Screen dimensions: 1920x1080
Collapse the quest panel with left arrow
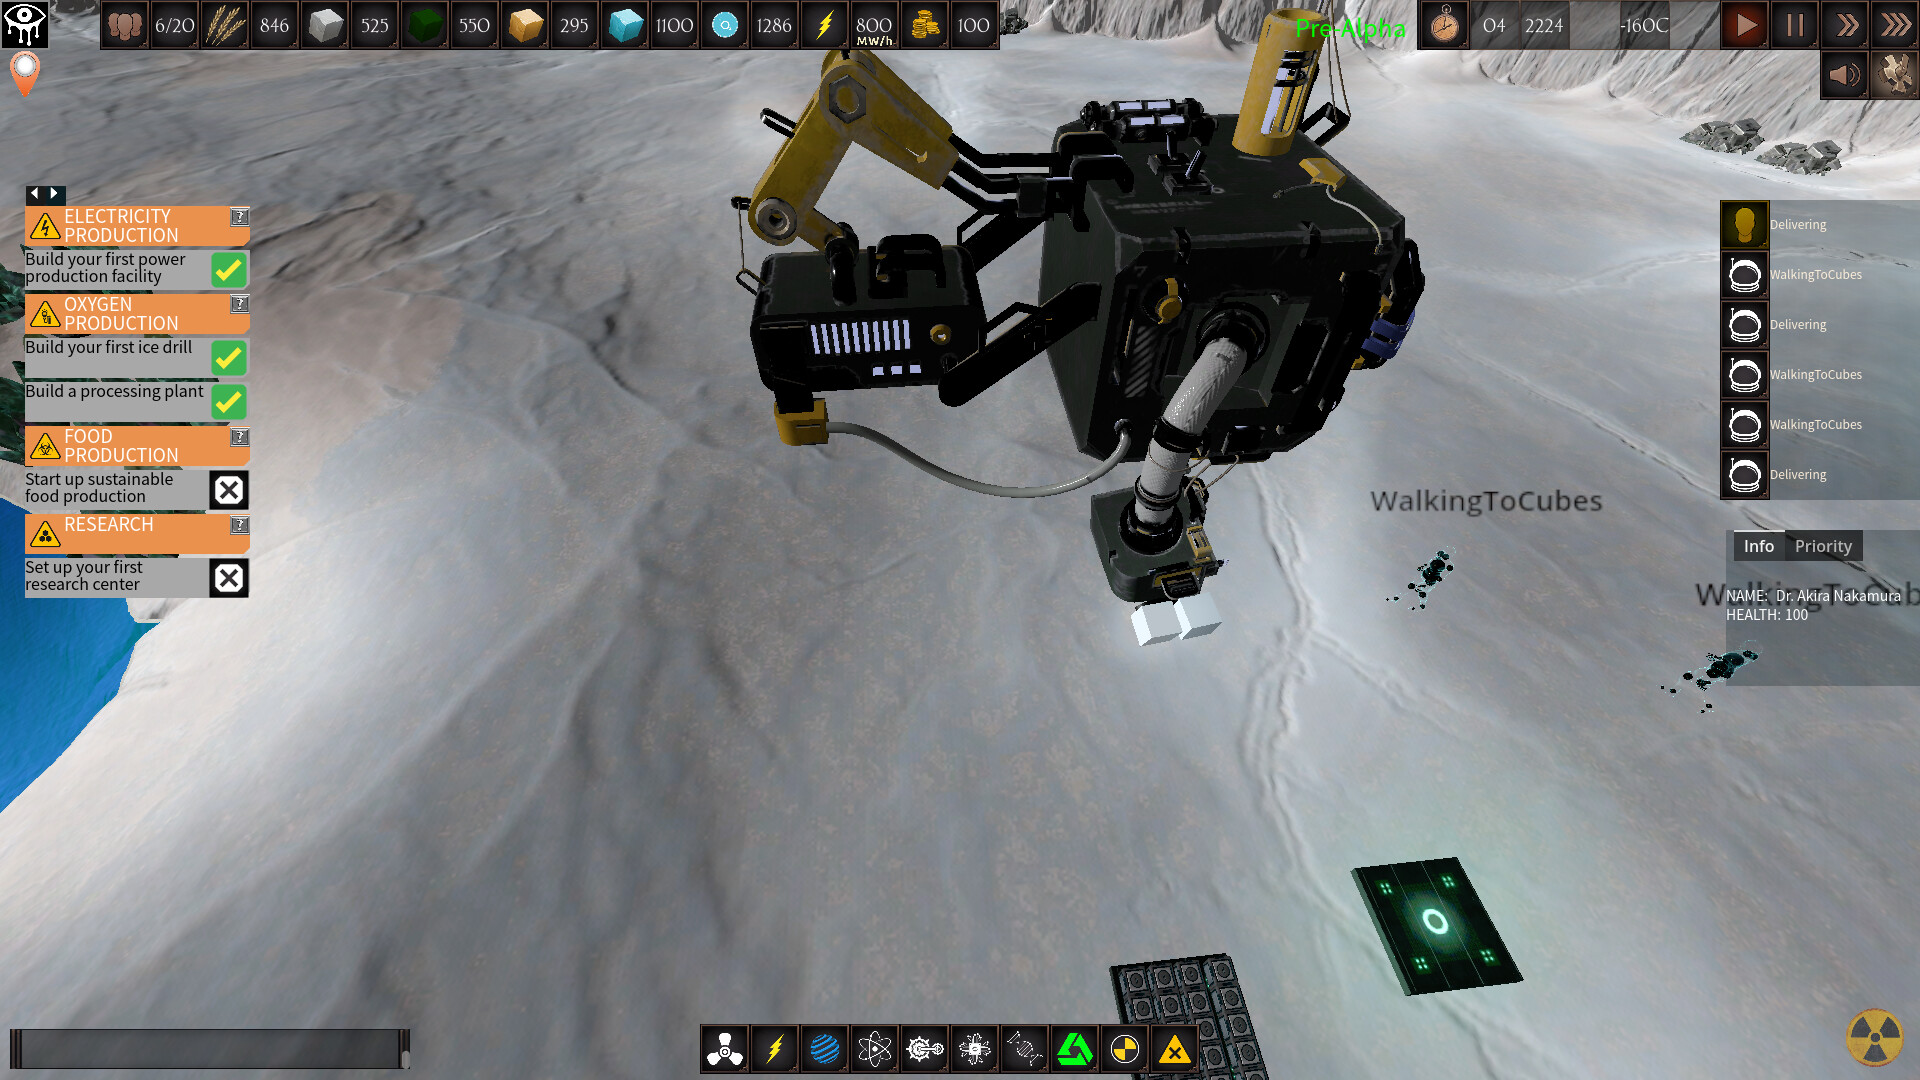(x=33, y=194)
